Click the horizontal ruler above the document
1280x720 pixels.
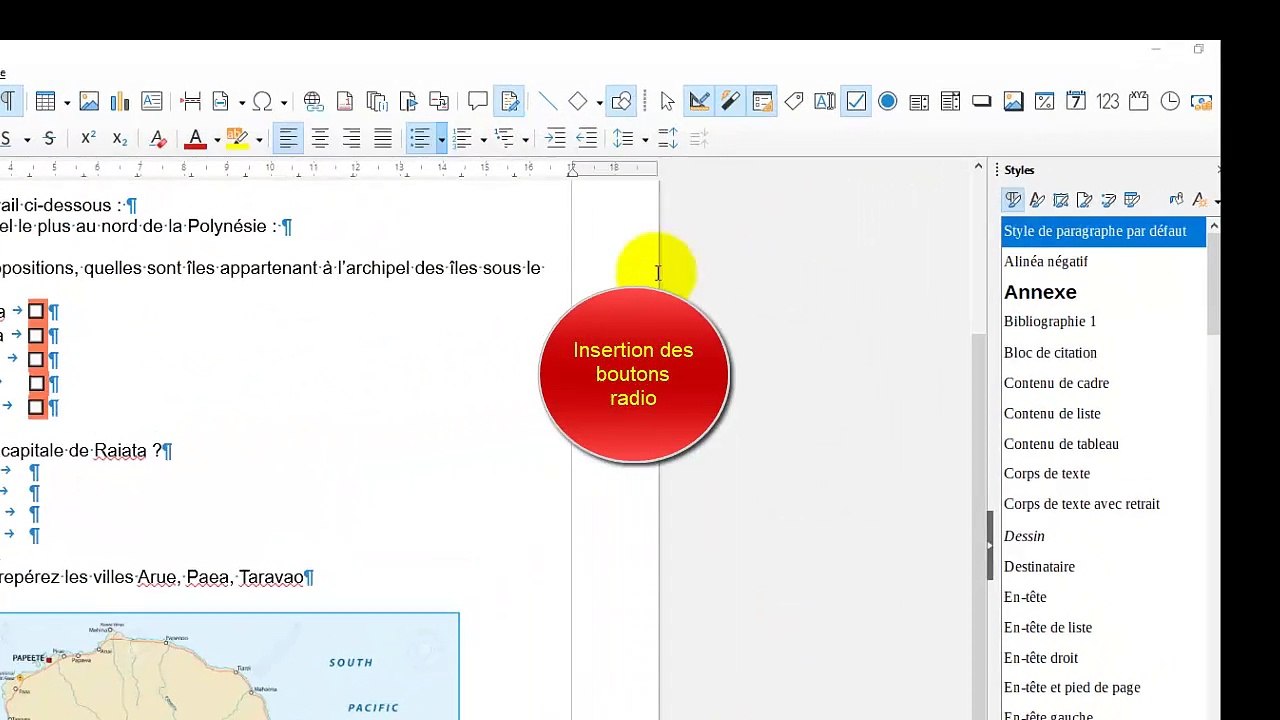pos(300,168)
